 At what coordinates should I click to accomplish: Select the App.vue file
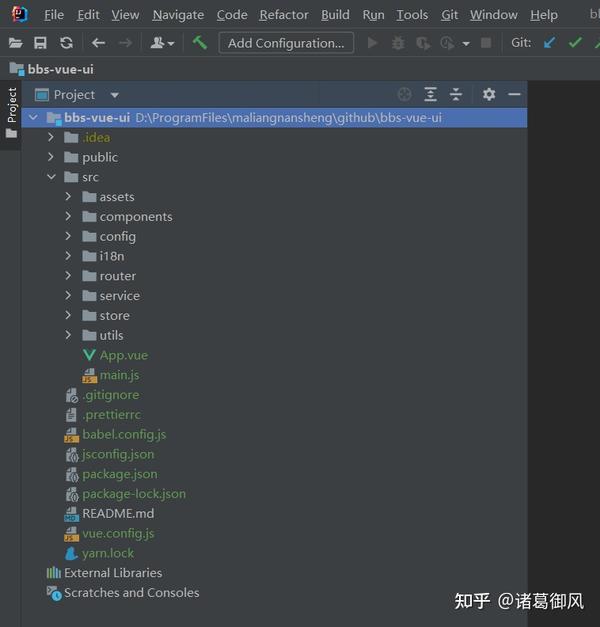(x=124, y=355)
